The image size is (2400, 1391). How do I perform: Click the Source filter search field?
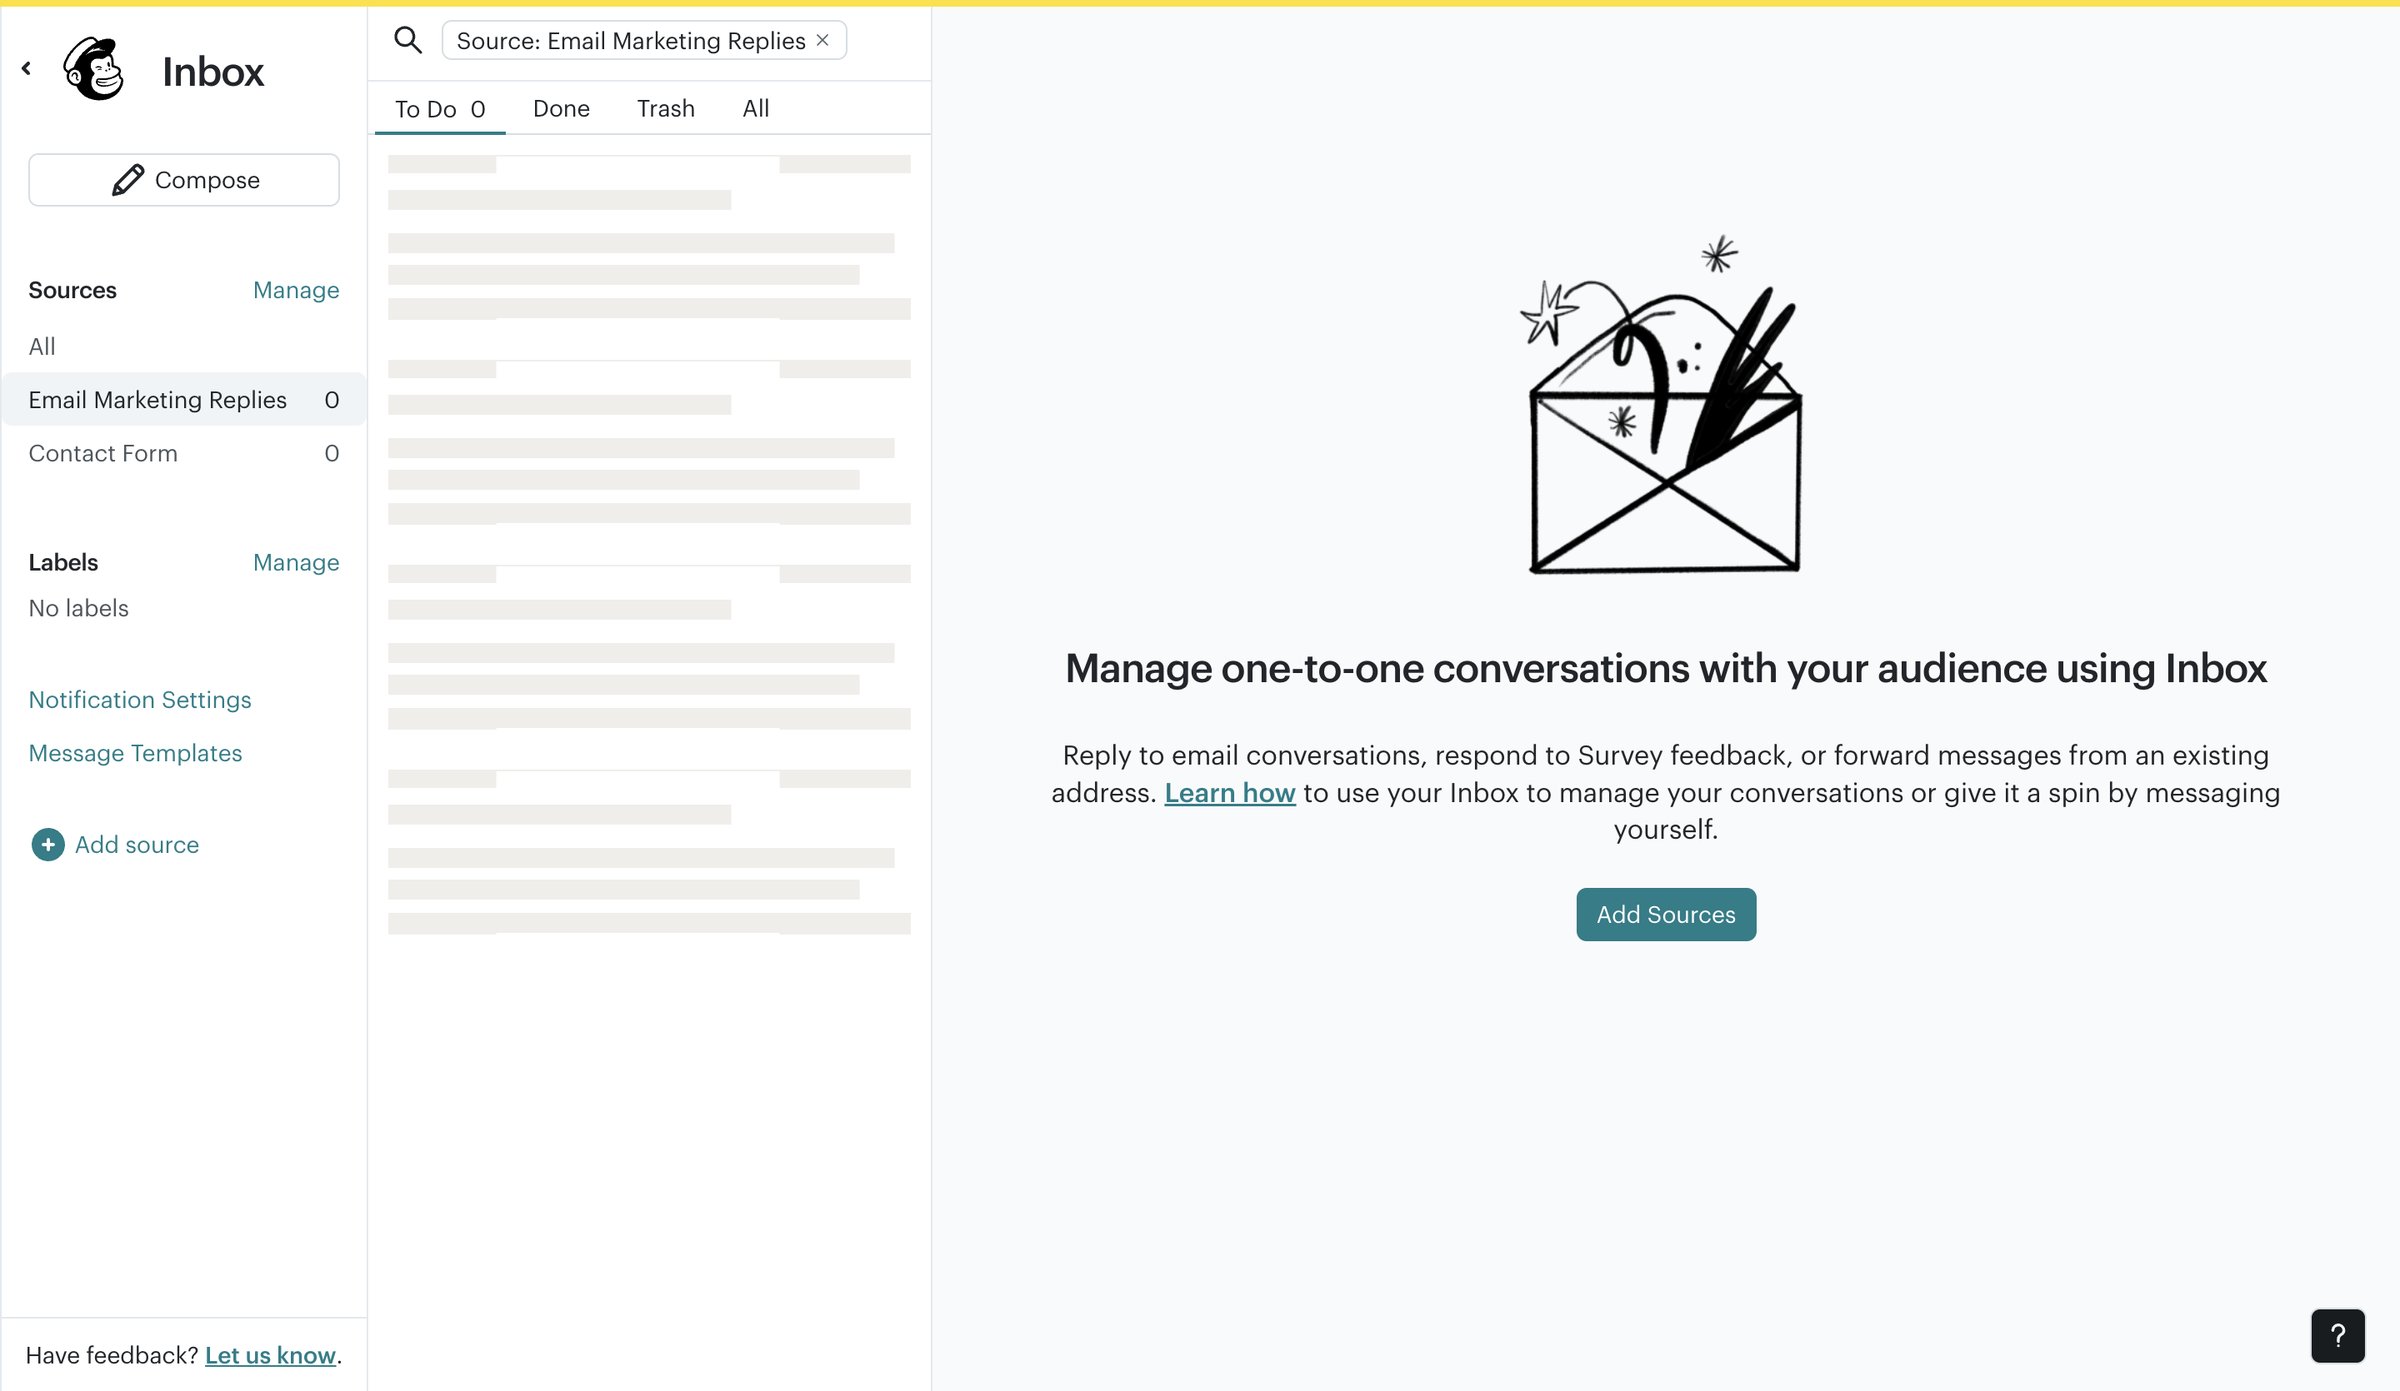pos(644,40)
